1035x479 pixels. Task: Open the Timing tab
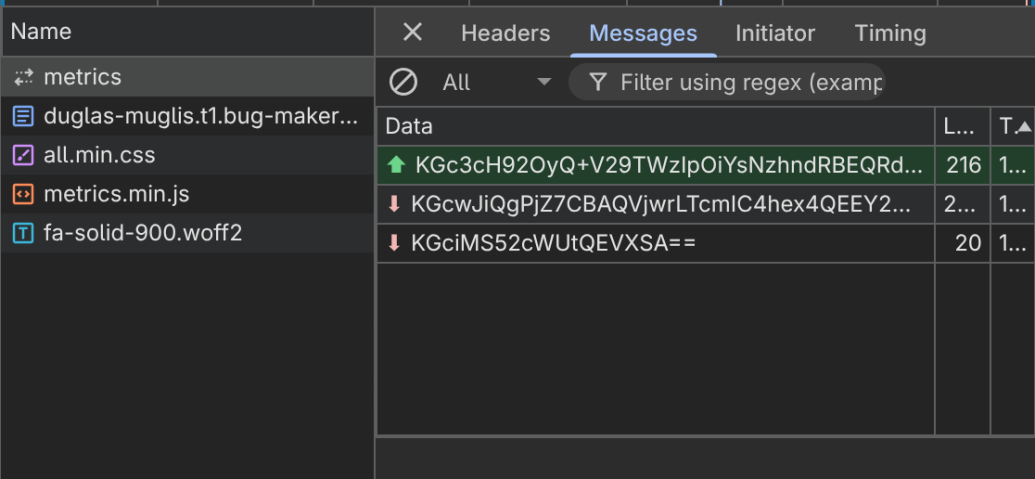890,33
